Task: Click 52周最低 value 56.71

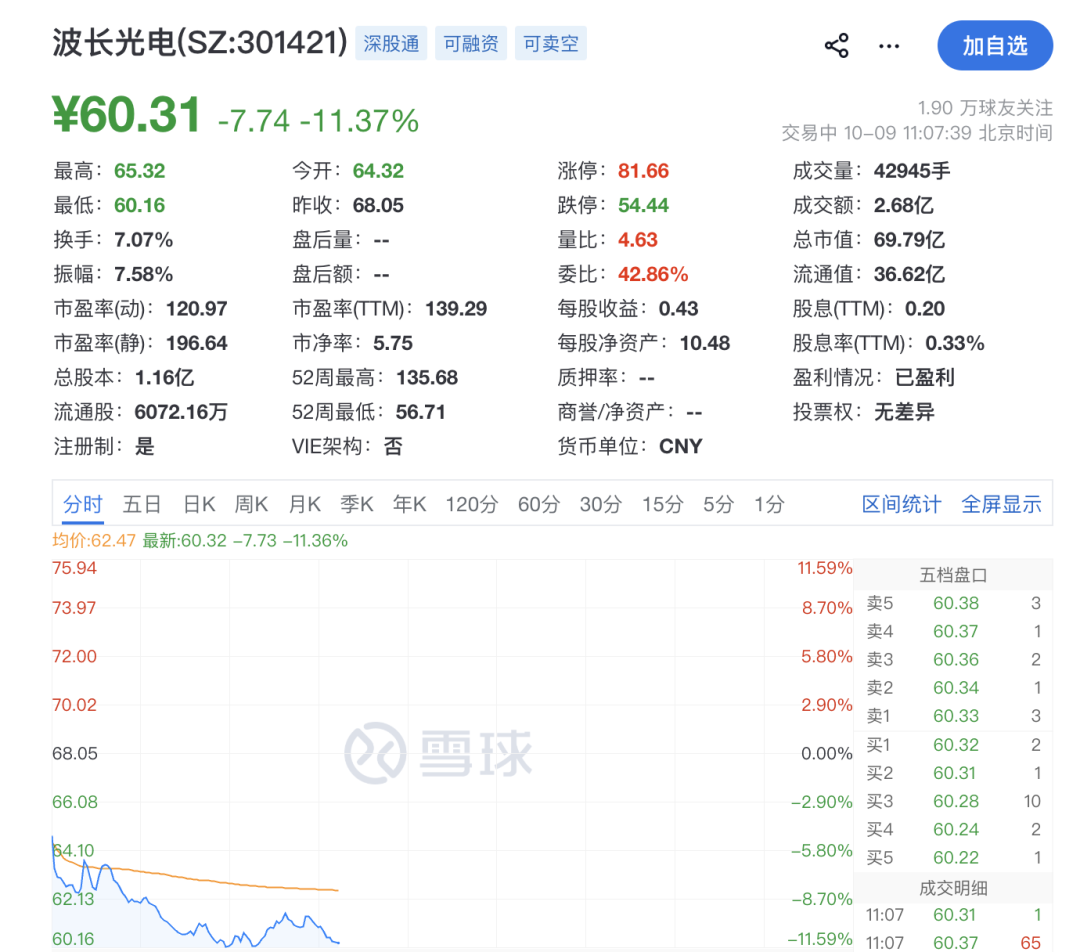Action: [420, 412]
